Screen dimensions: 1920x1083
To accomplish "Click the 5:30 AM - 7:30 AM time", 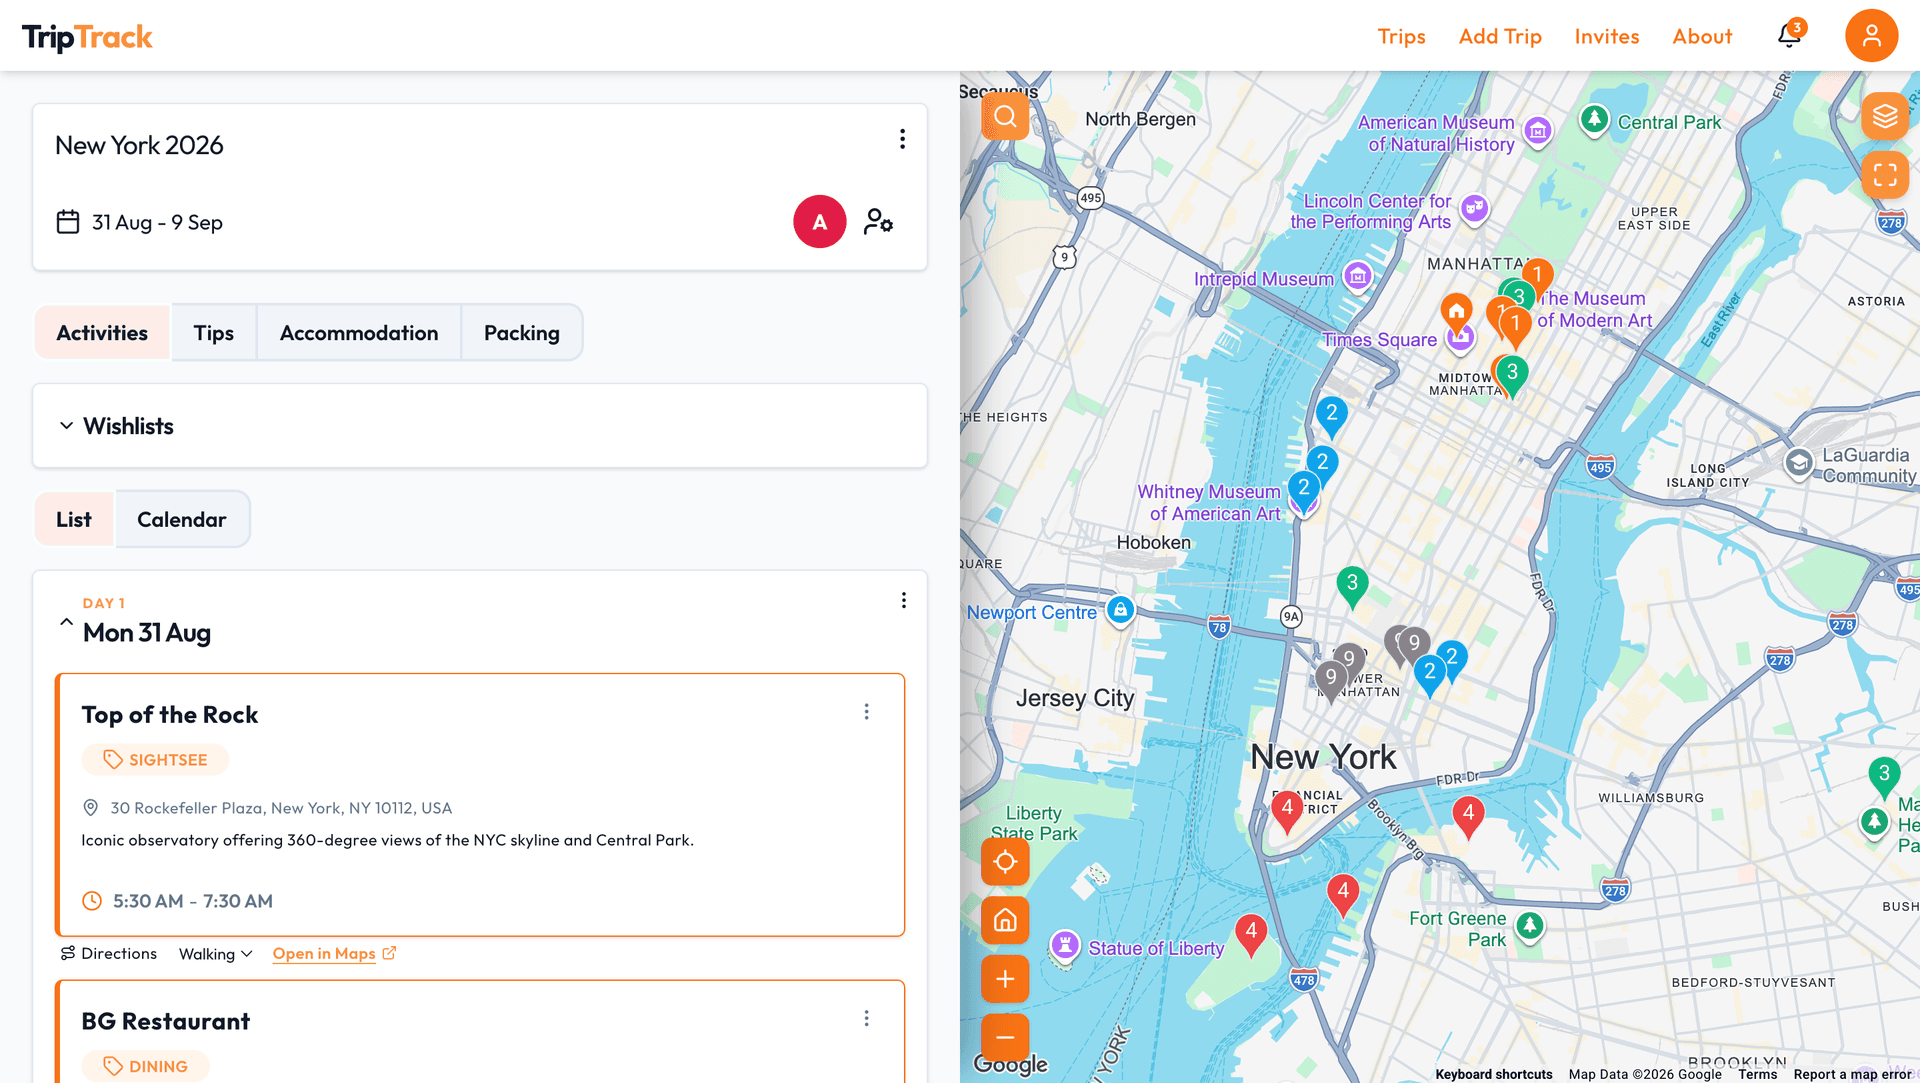I will click(193, 901).
